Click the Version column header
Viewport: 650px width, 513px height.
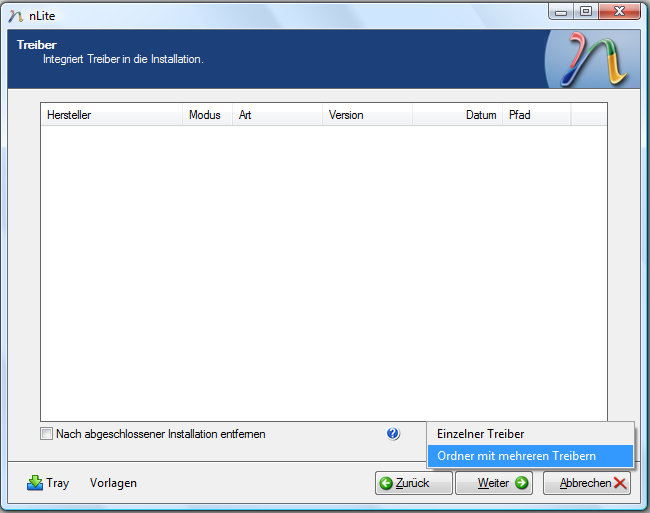[367, 115]
